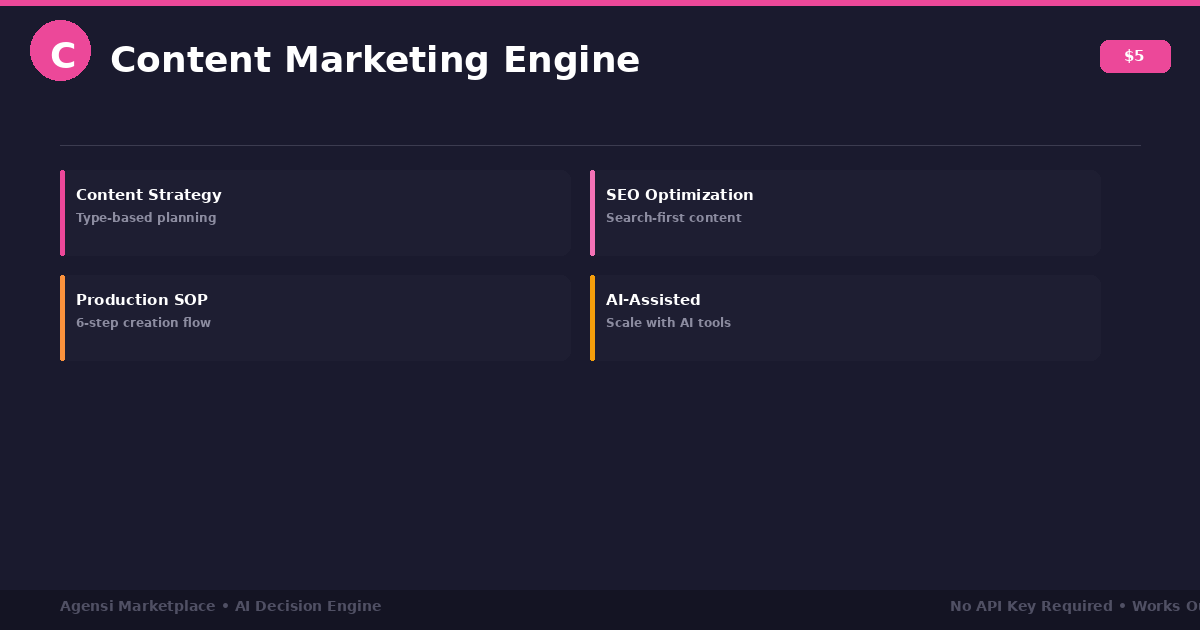The height and width of the screenshot is (630, 1200).
Task: Click the 'Scale with AI tools' text
Action: 668,323
